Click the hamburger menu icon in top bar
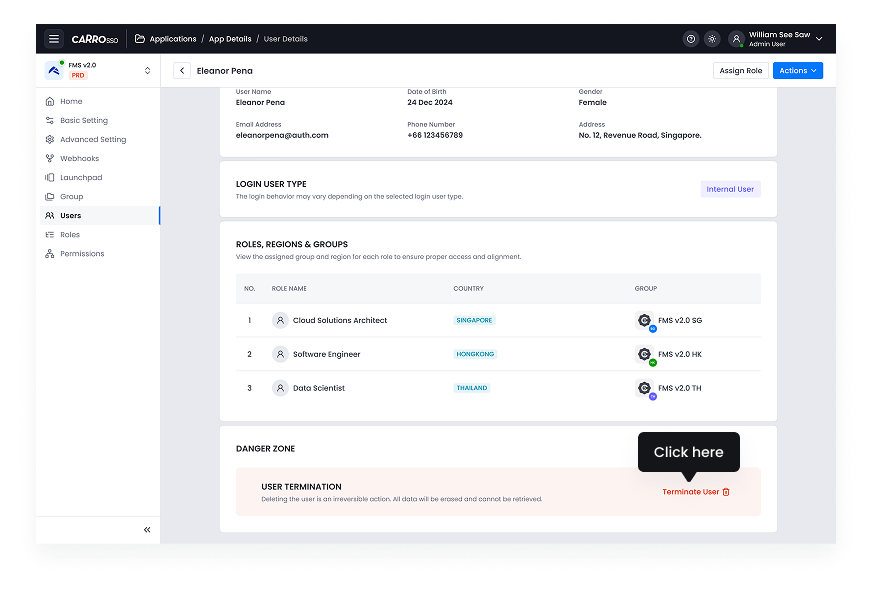Screen dimensions: 872x592 point(54,39)
